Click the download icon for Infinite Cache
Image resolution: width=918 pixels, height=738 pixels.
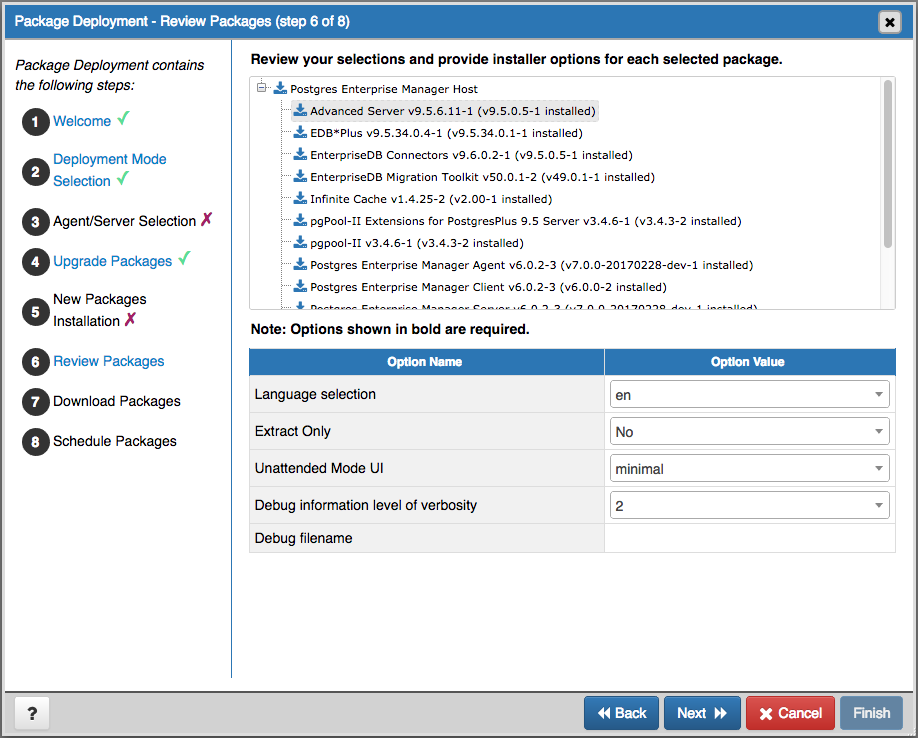[300, 198]
